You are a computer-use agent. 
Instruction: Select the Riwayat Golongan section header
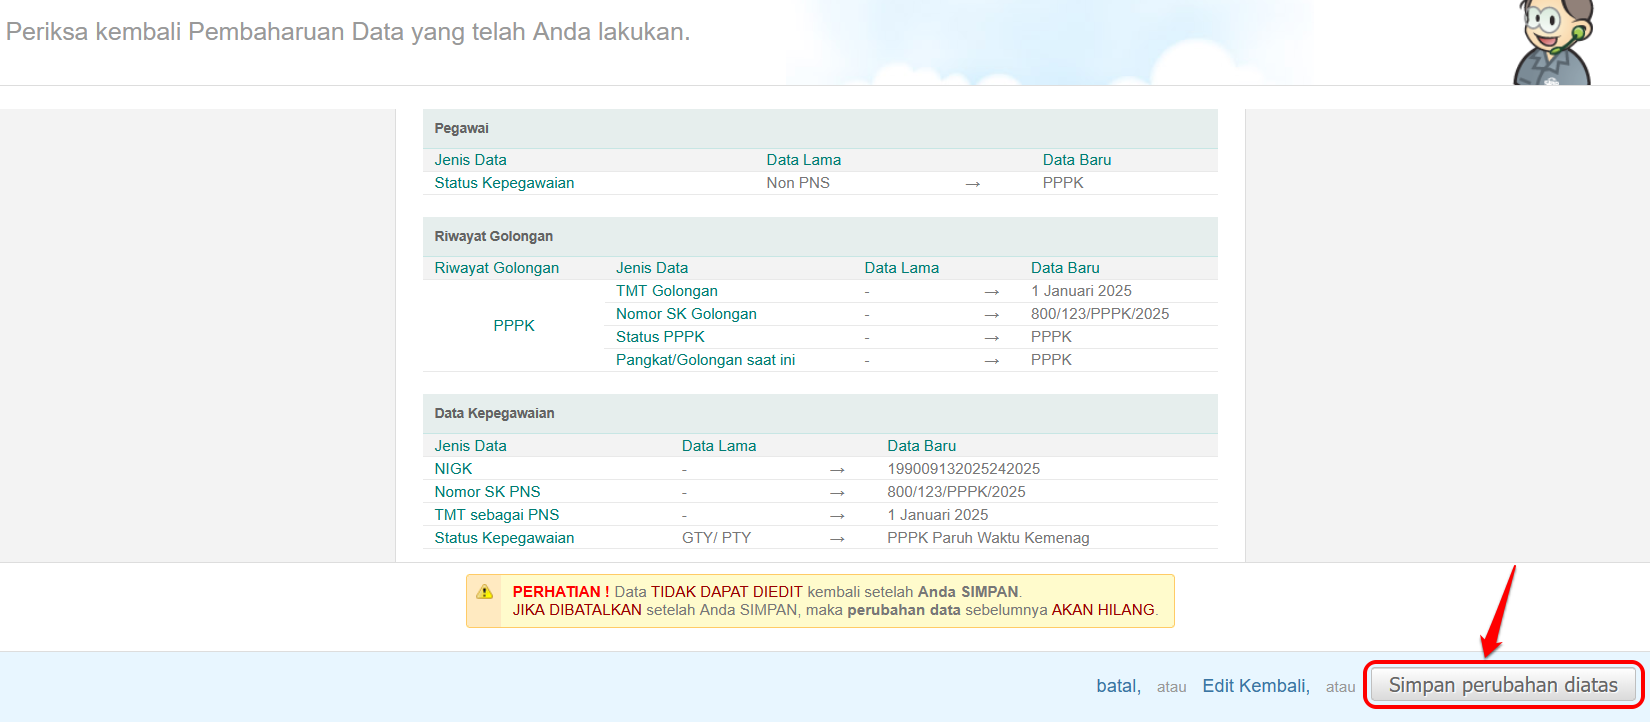(x=494, y=237)
